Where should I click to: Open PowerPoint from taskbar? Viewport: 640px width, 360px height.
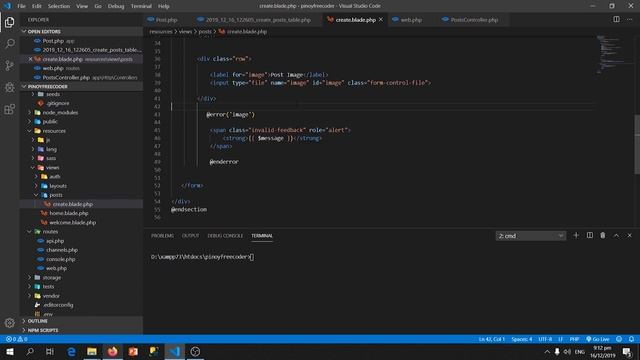coord(133,351)
